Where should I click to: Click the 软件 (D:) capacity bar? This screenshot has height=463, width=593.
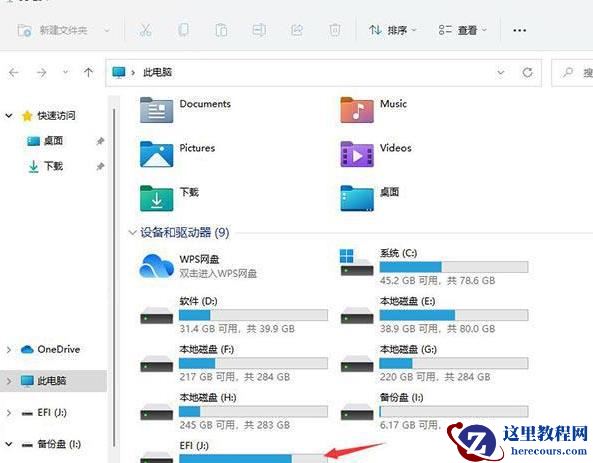[x=253, y=315]
